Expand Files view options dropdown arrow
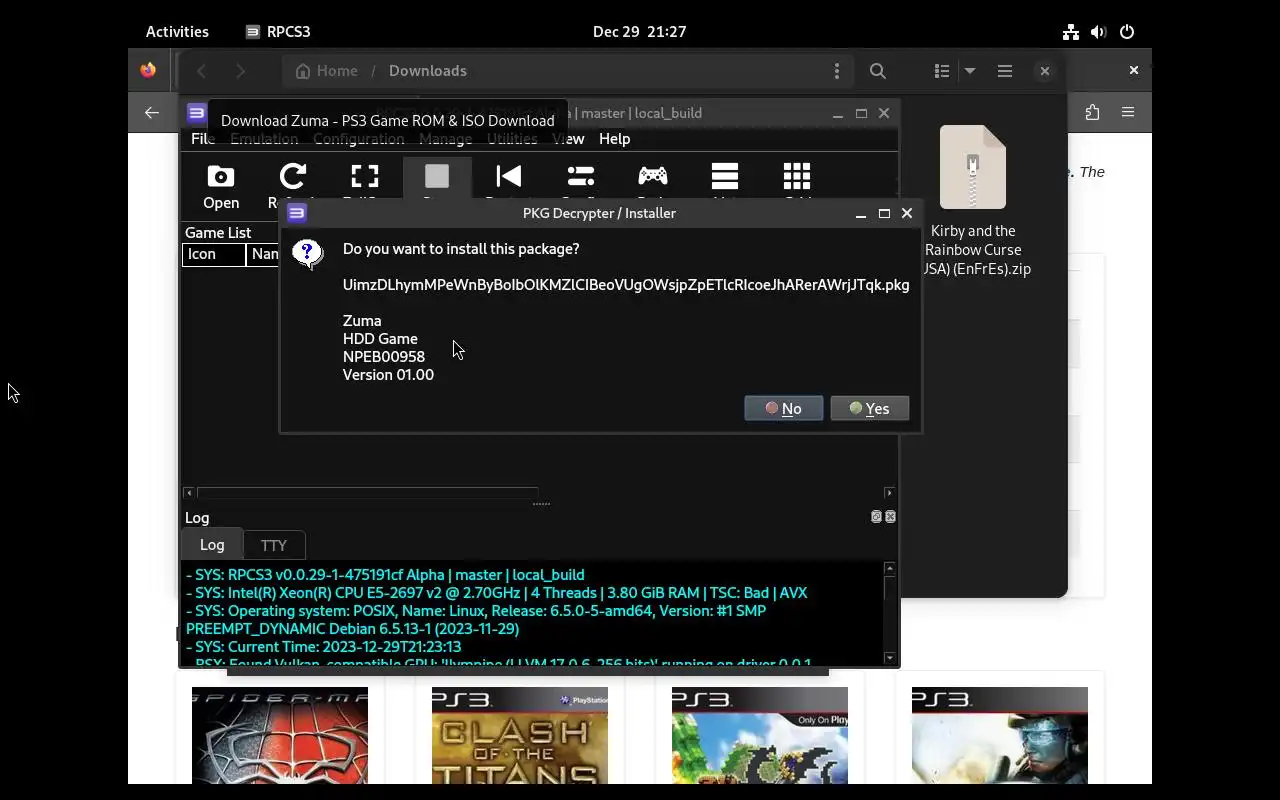 tap(970, 71)
